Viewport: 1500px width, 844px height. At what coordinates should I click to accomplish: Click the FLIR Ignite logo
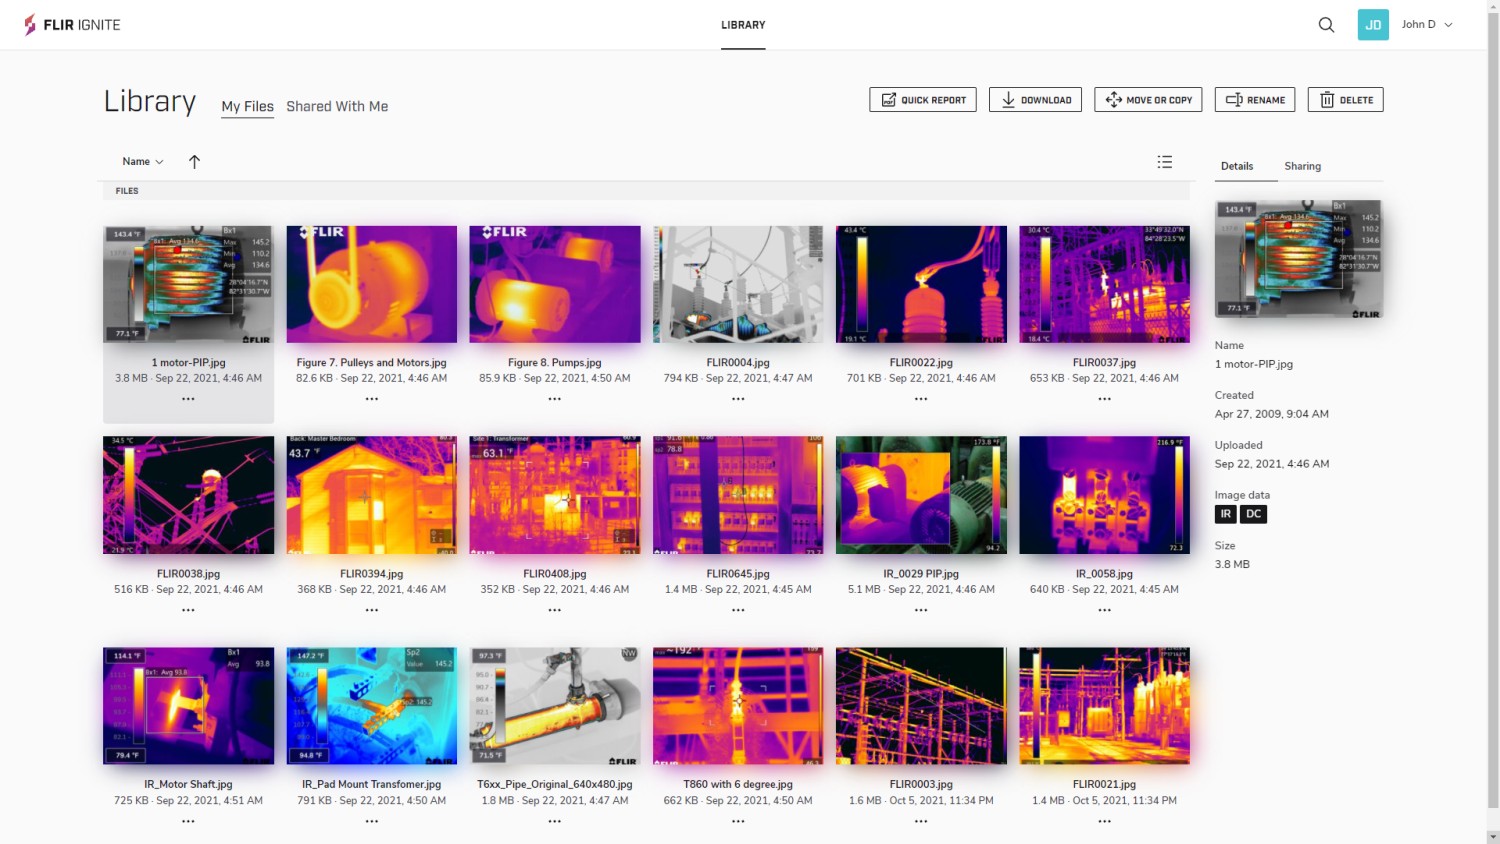(x=72, y=25)
